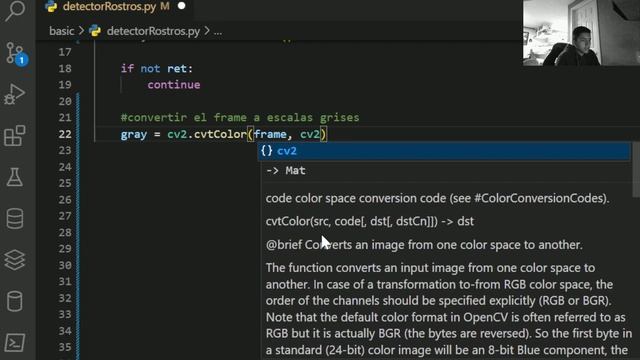Open the Run and Debug view
640x360 pixels.
[x=15, y=94]
